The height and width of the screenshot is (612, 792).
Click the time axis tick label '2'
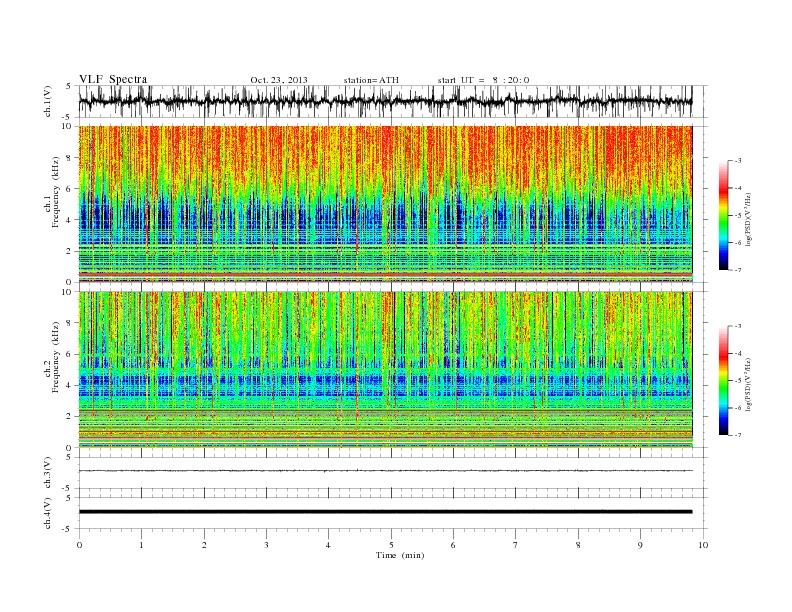tap(204, 545)
